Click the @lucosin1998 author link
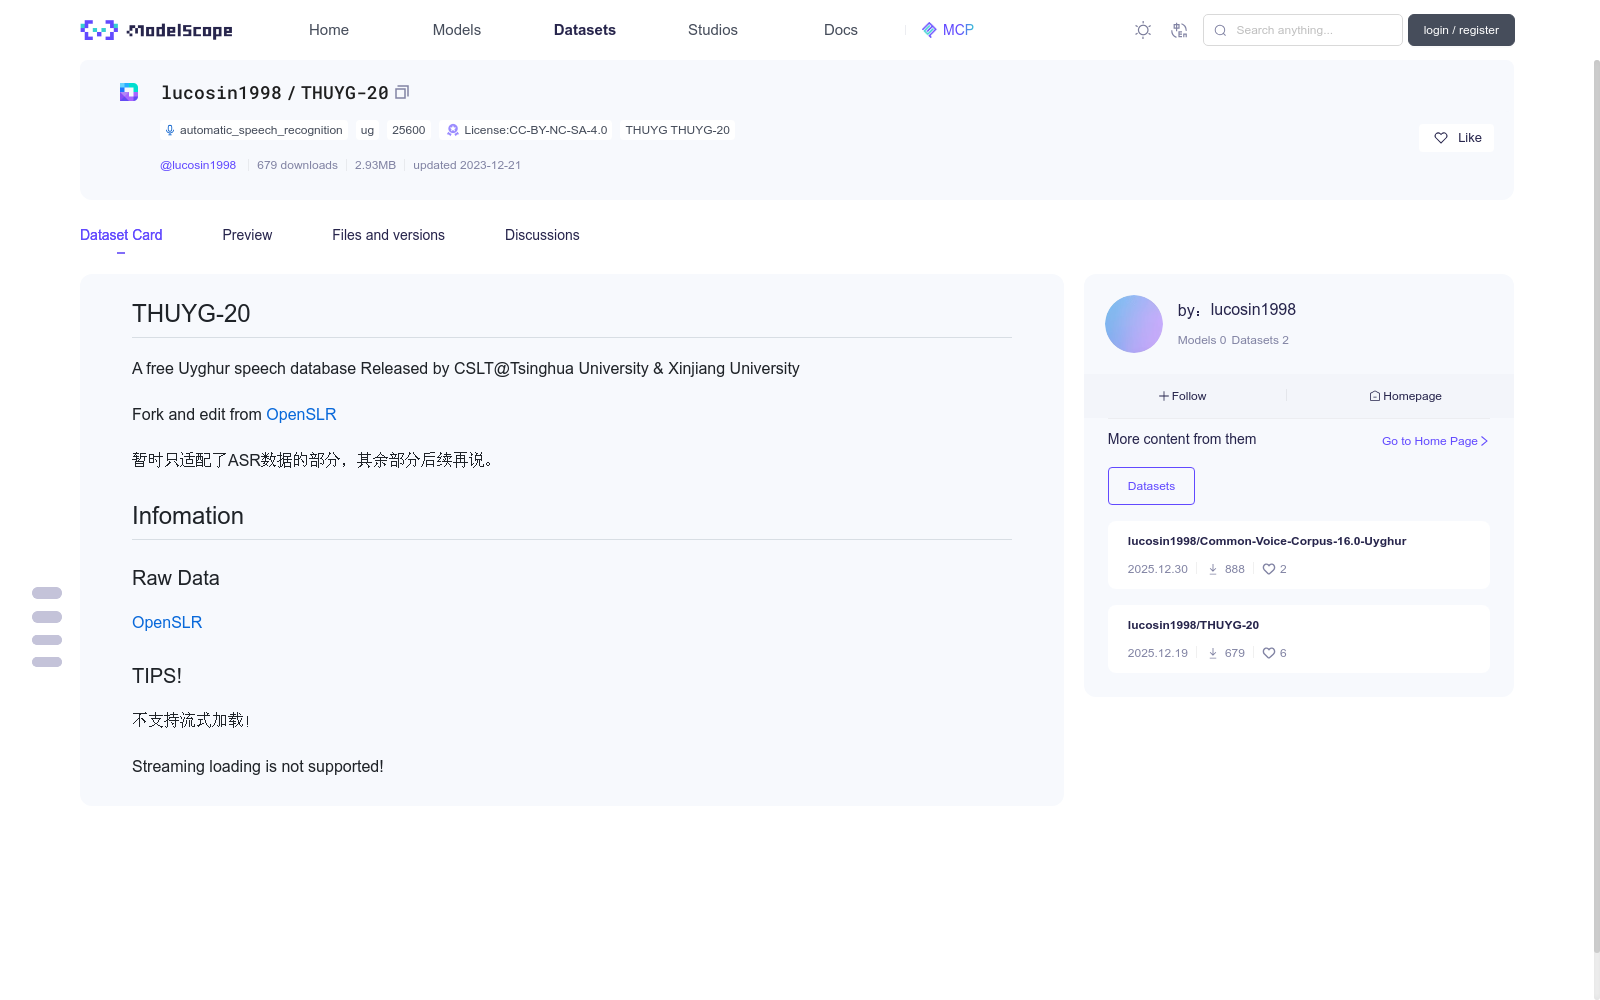The image size is (1600, 1000). 198,165
